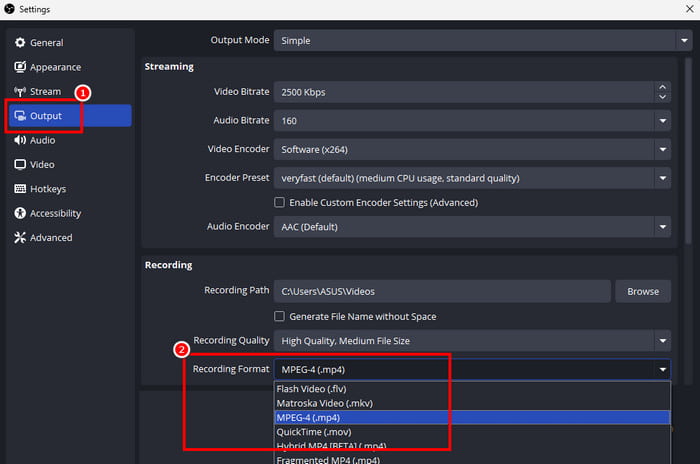This screenshot has height=464, width=700.
Task: Click the Audio speaker icon
Action: pos(20,140)
